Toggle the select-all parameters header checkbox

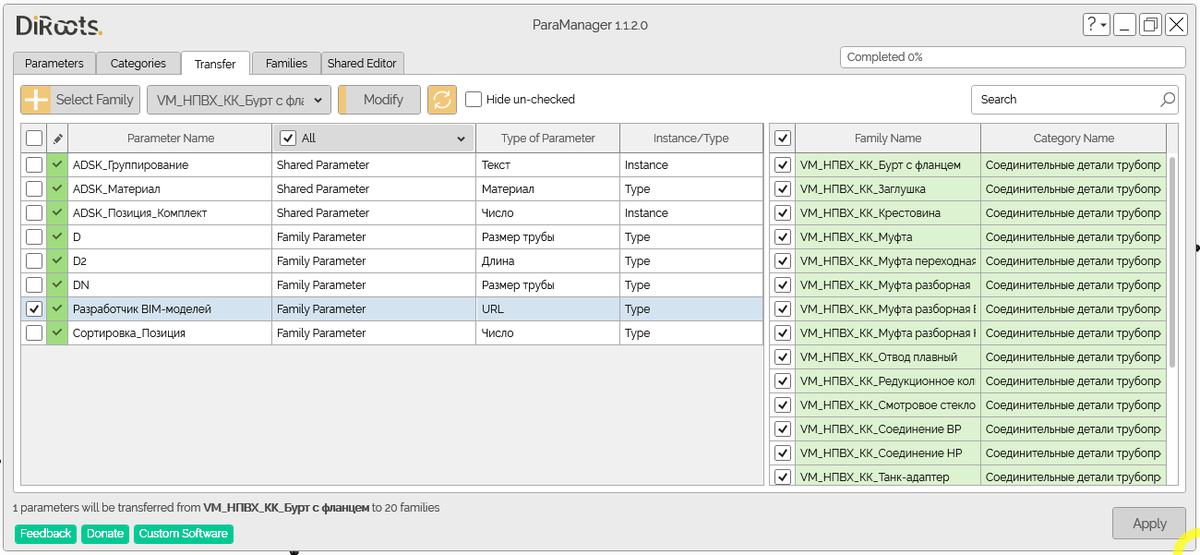pyautogui.click(x=34, y=138)
